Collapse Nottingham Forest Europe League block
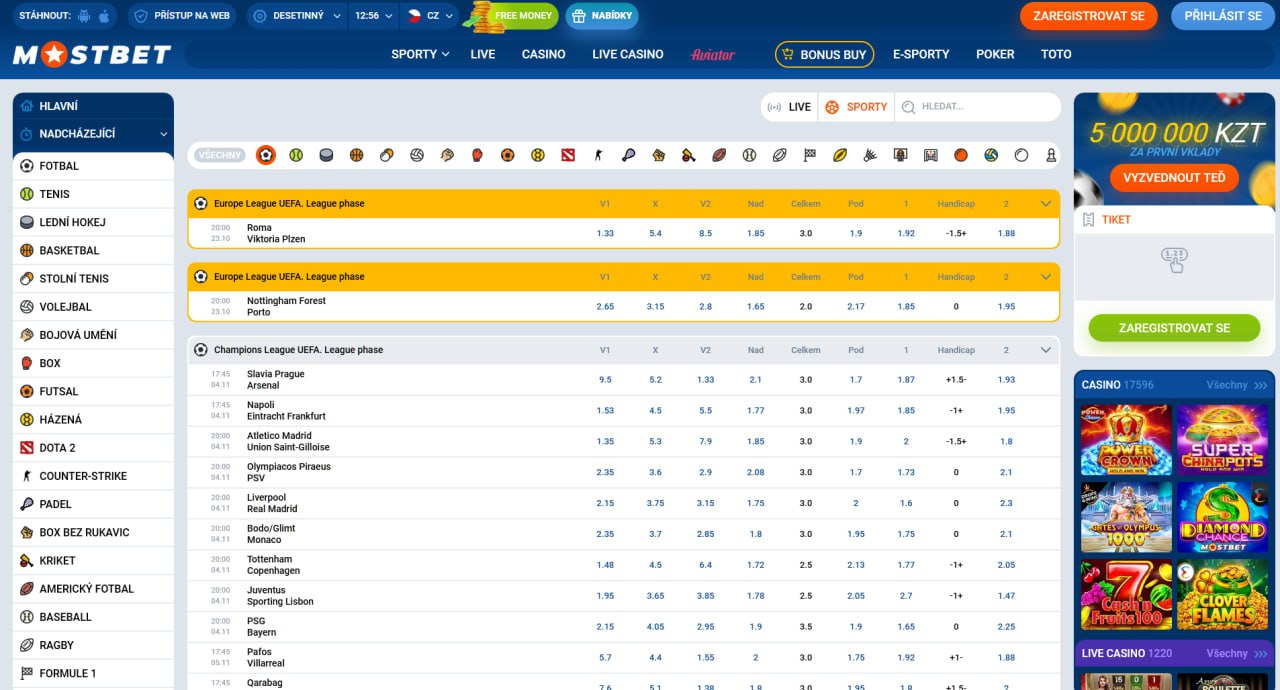 1046,277
